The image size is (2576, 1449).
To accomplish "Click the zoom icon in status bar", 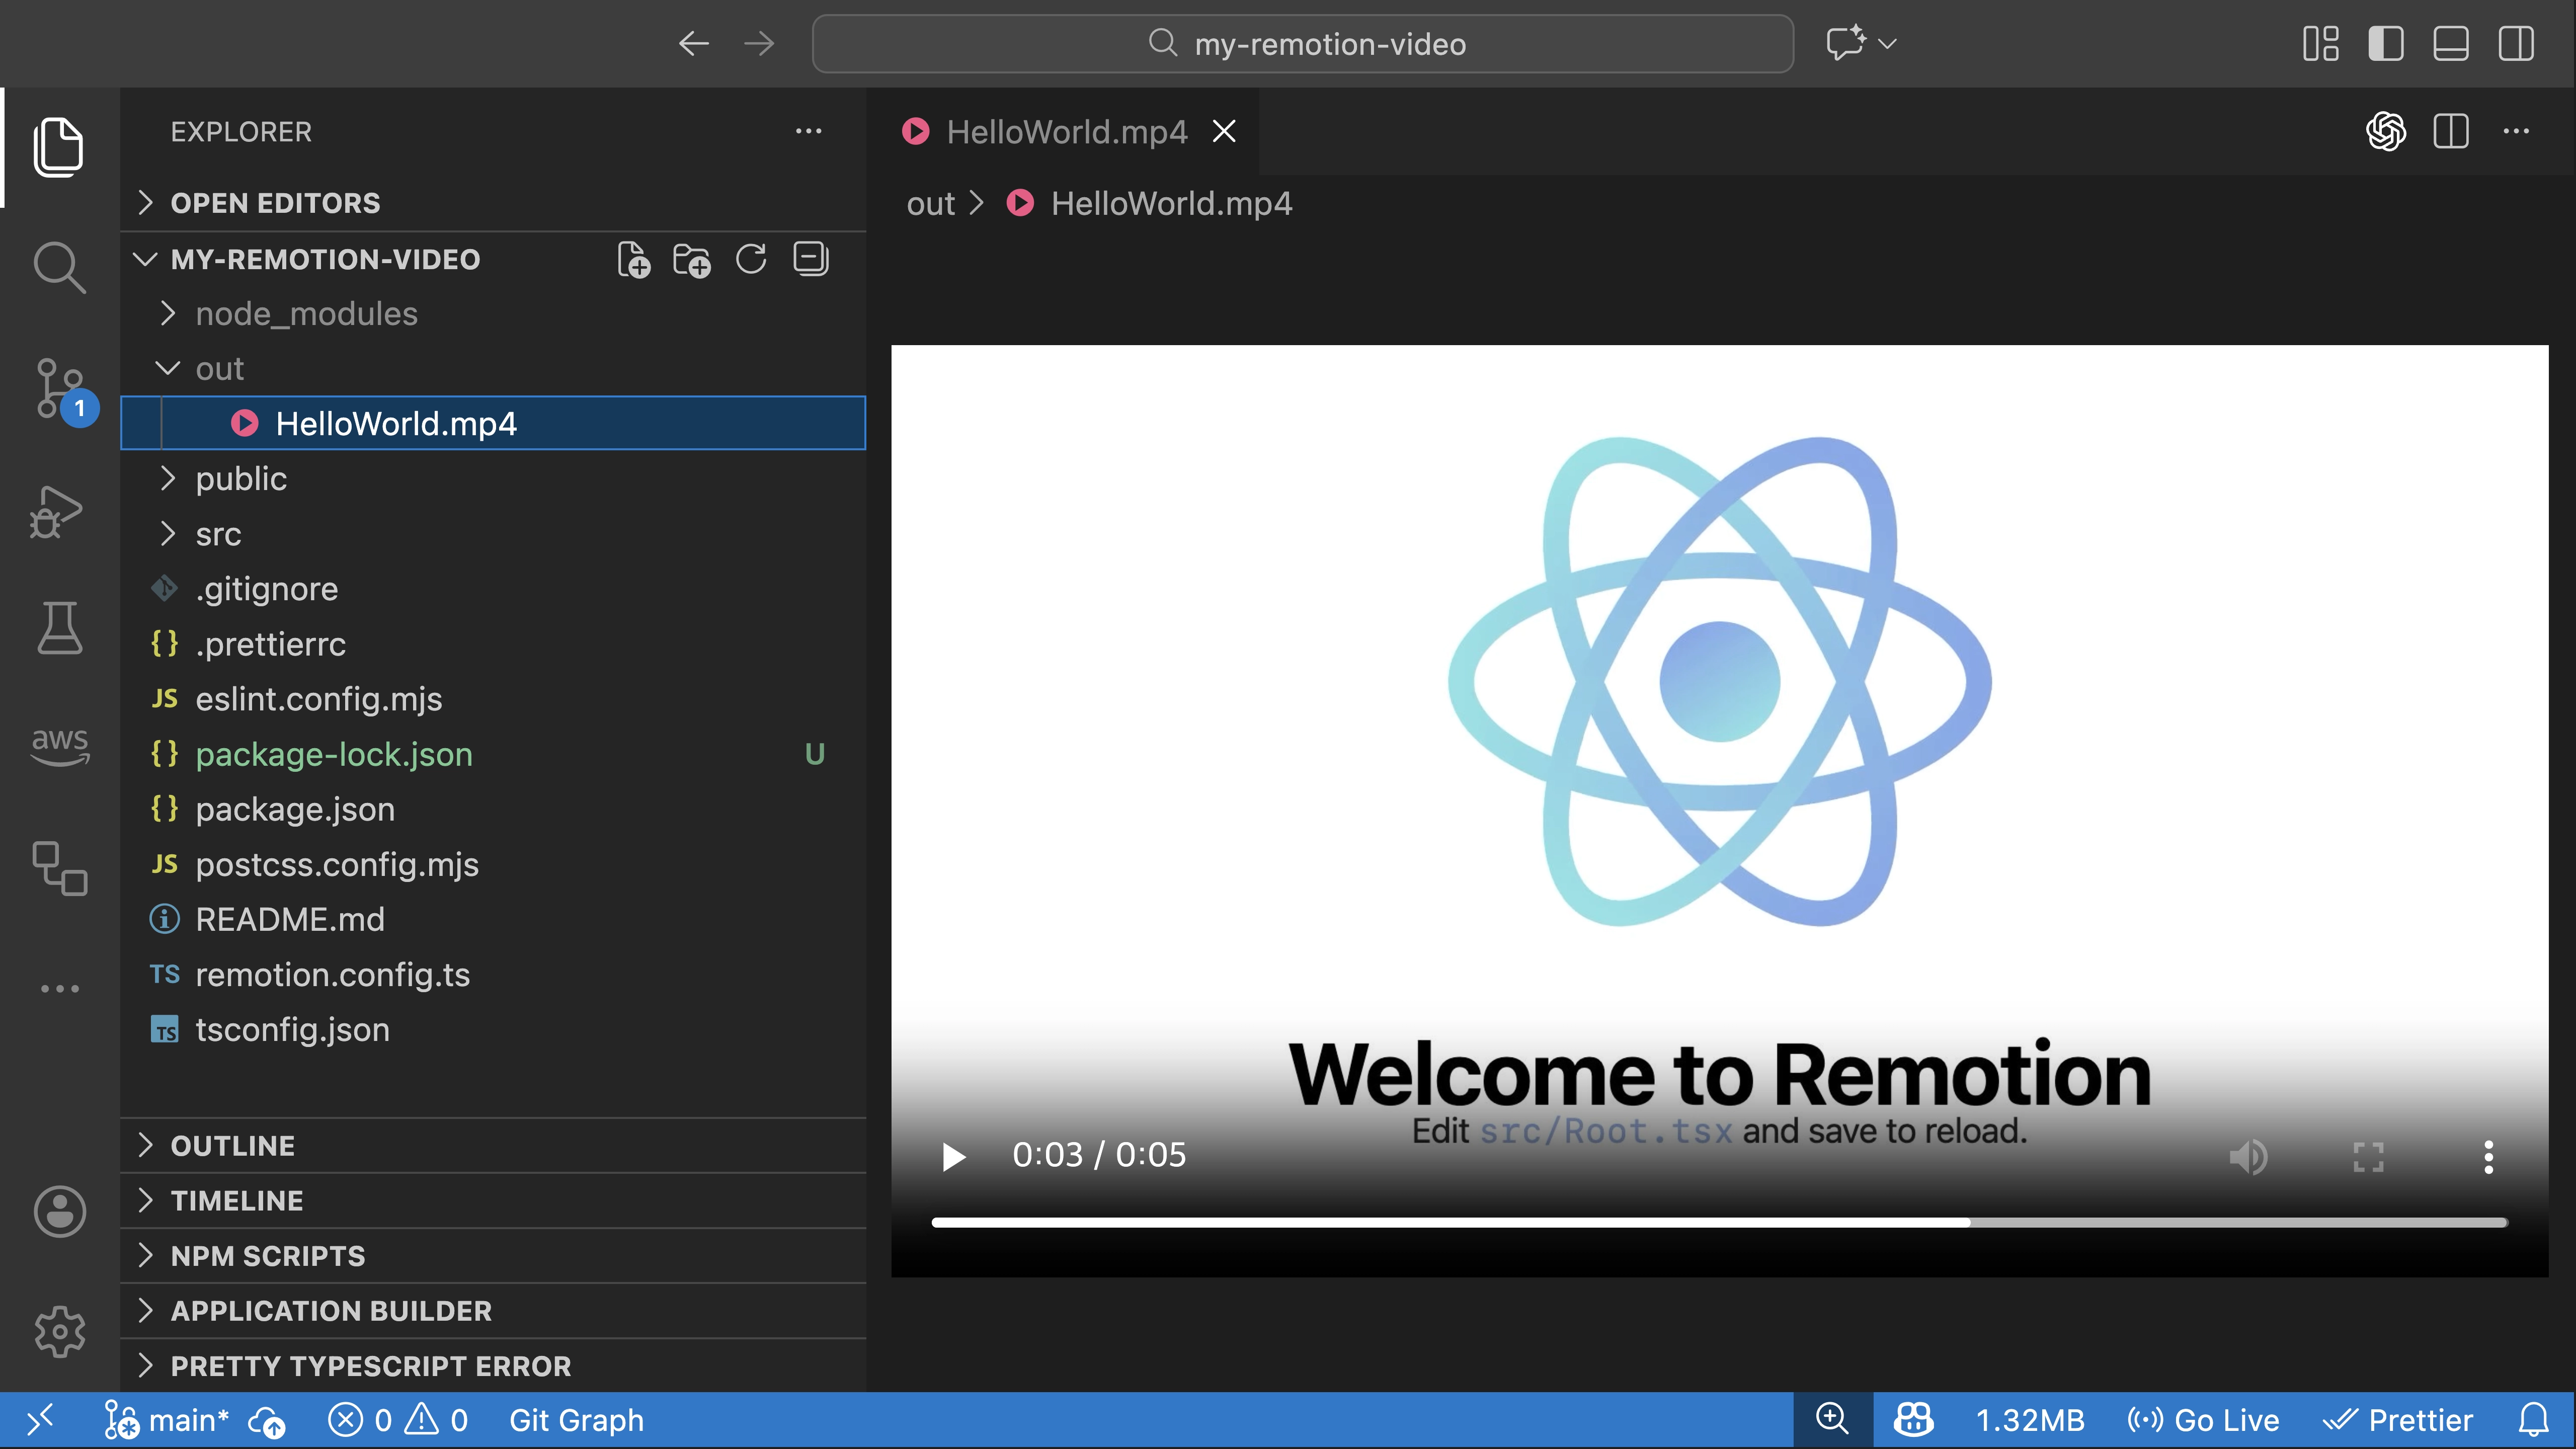I will click(1832, 1420).
